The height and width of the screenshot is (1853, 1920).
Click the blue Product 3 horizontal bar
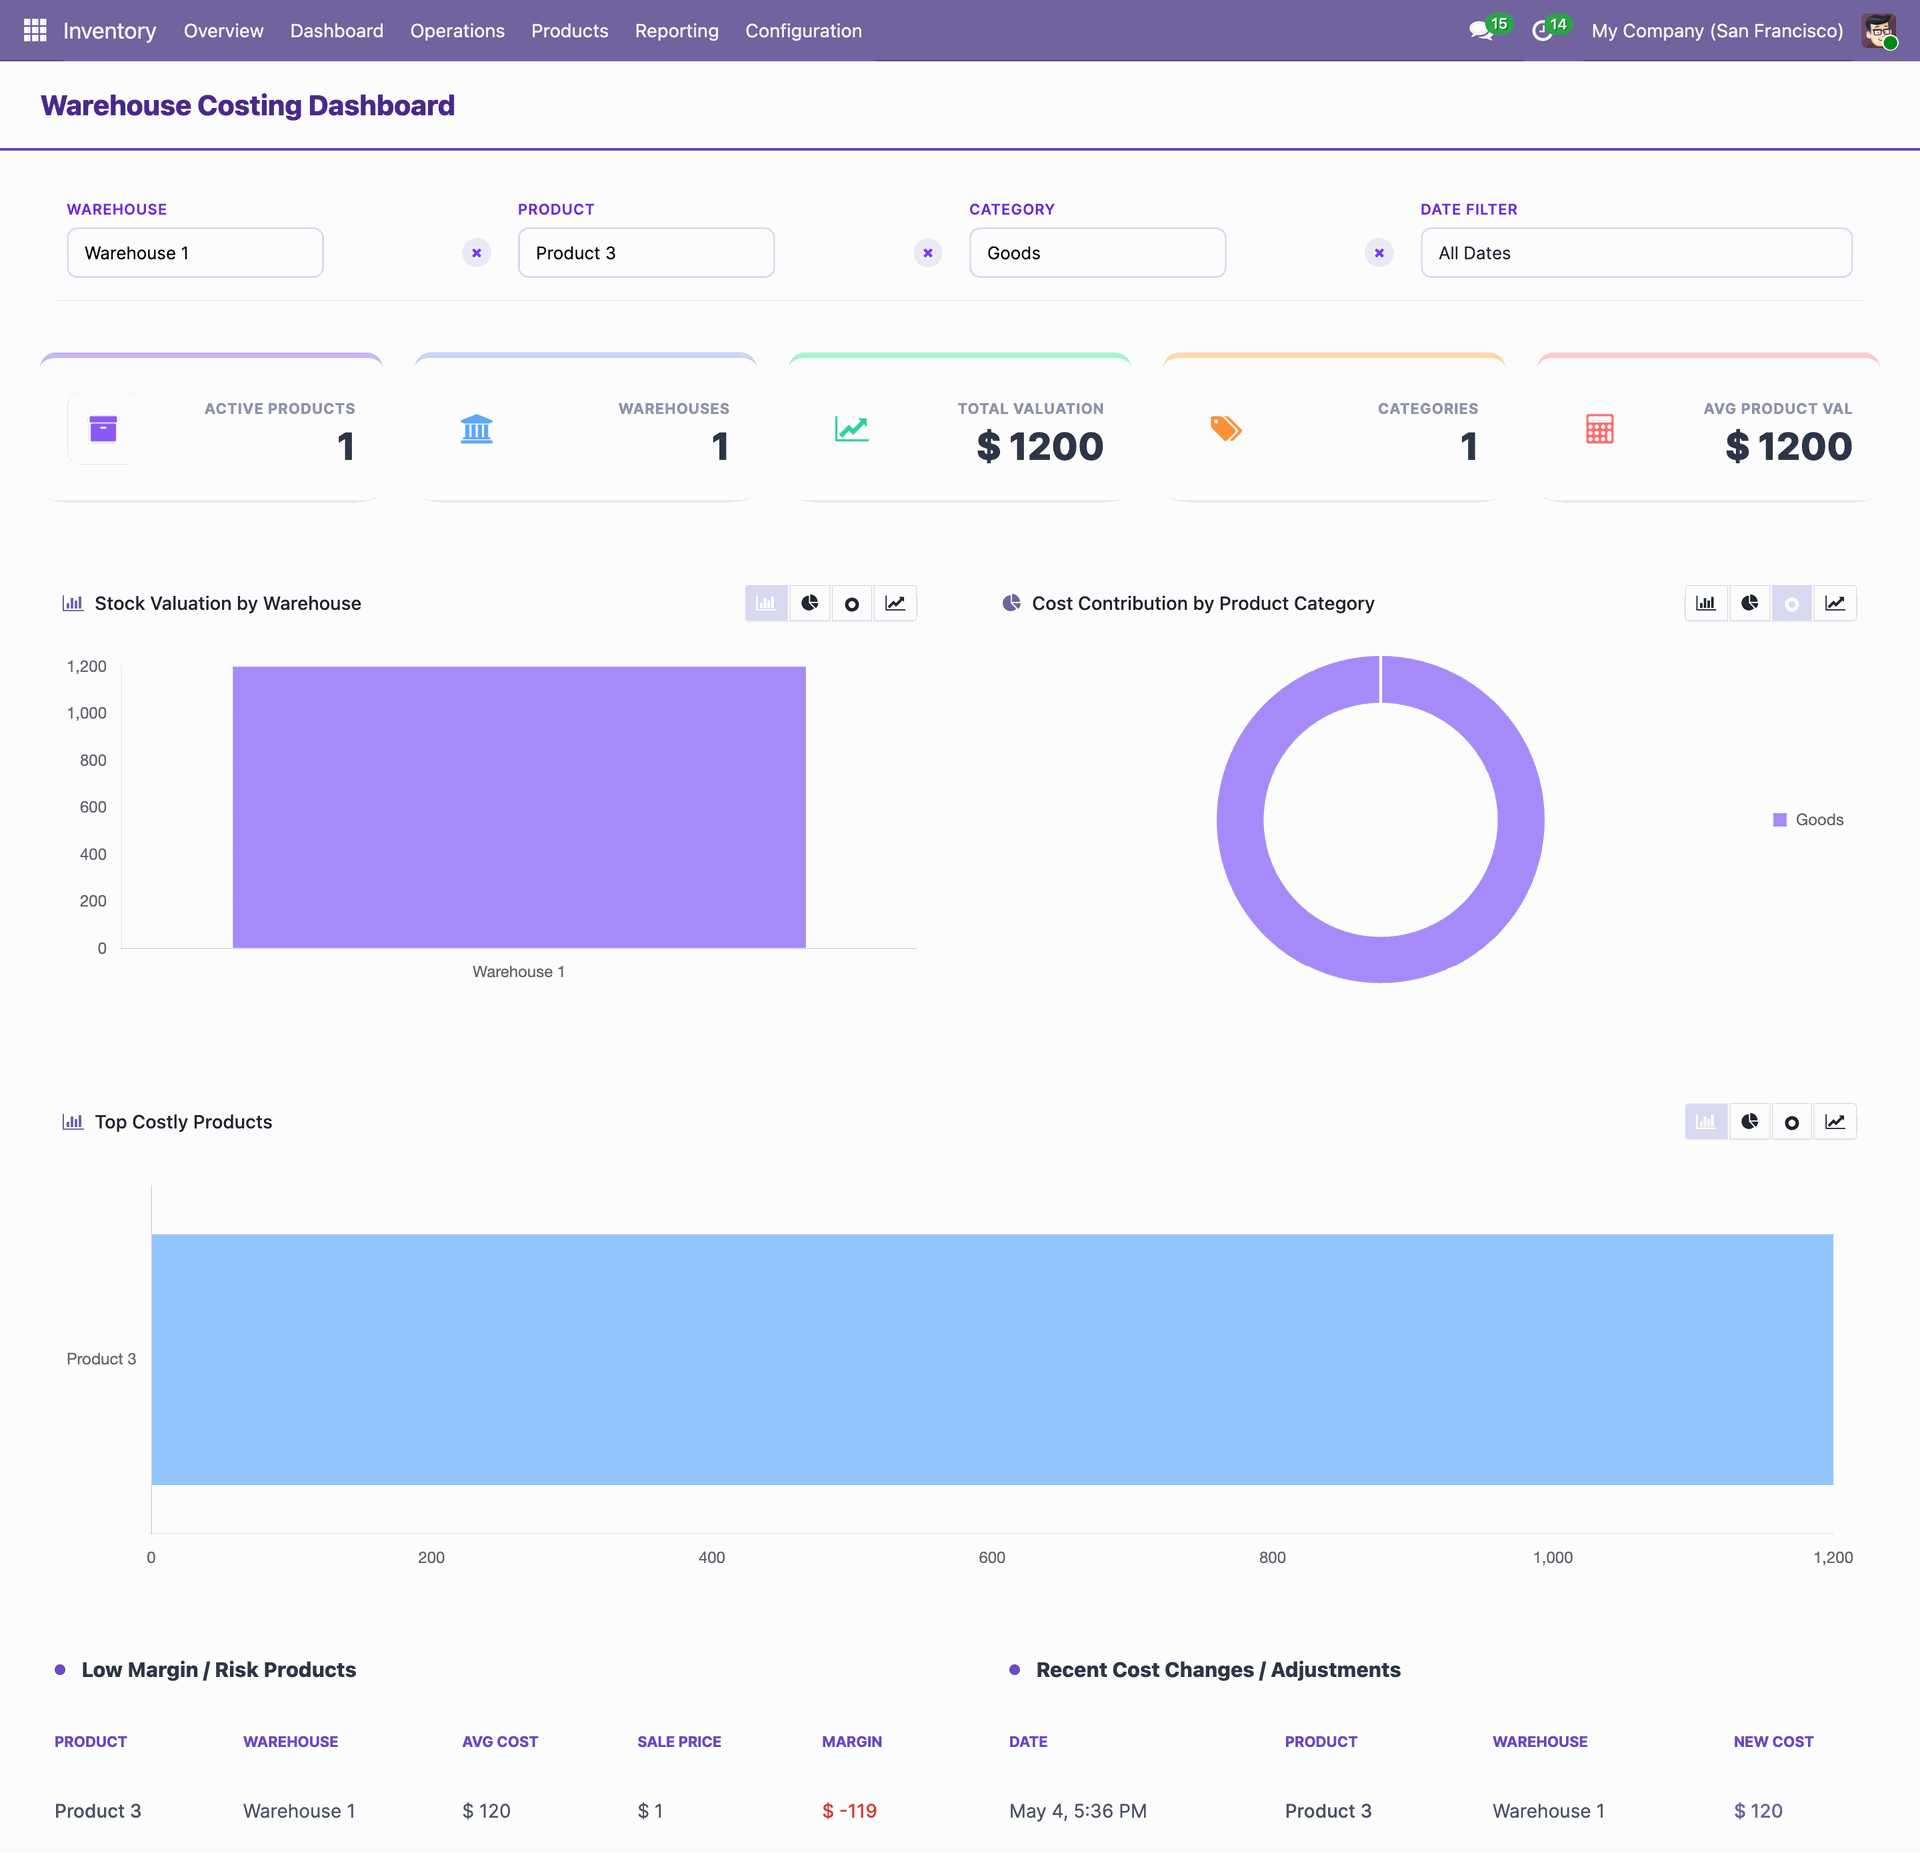tap(992, 1359)
